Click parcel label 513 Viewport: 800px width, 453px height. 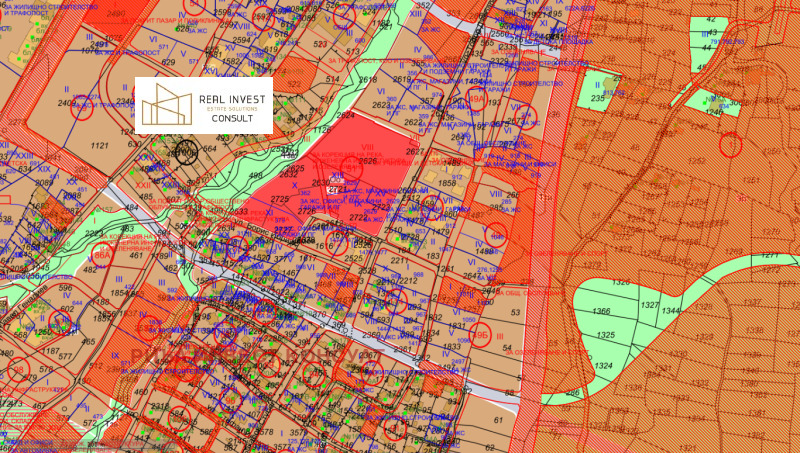pos(353,51)
